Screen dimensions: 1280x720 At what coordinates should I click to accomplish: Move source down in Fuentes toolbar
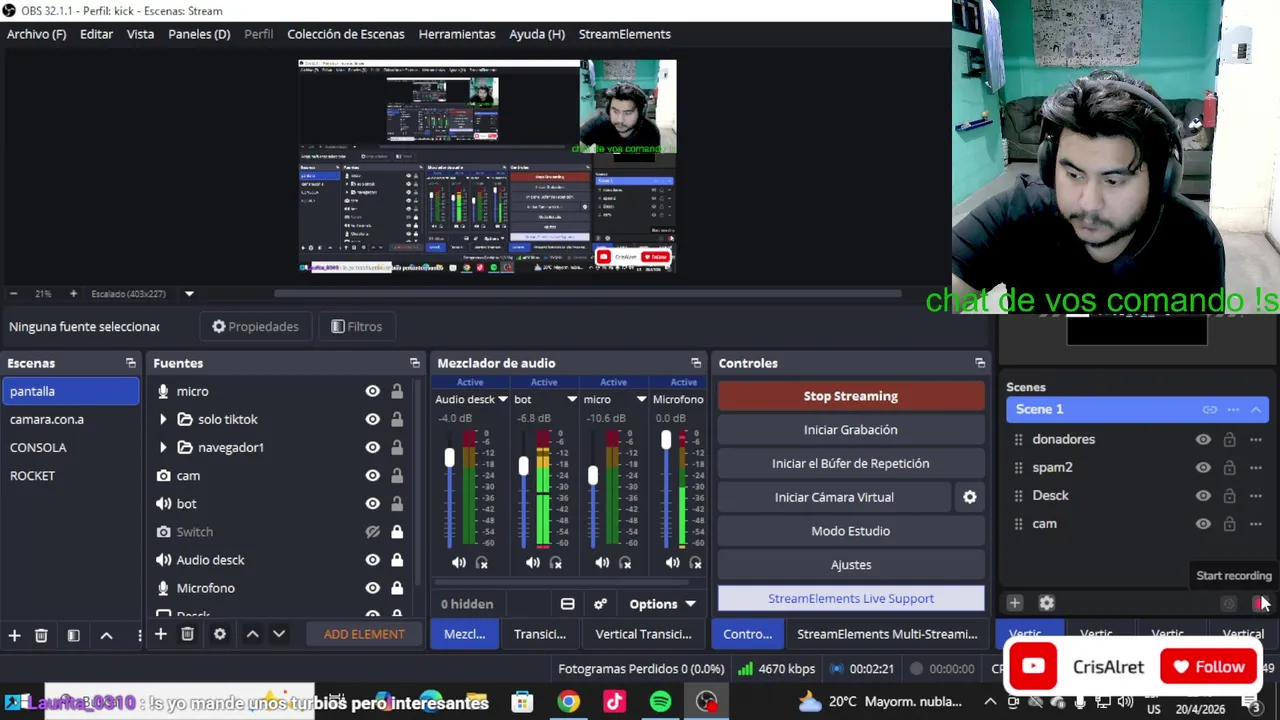279,634
